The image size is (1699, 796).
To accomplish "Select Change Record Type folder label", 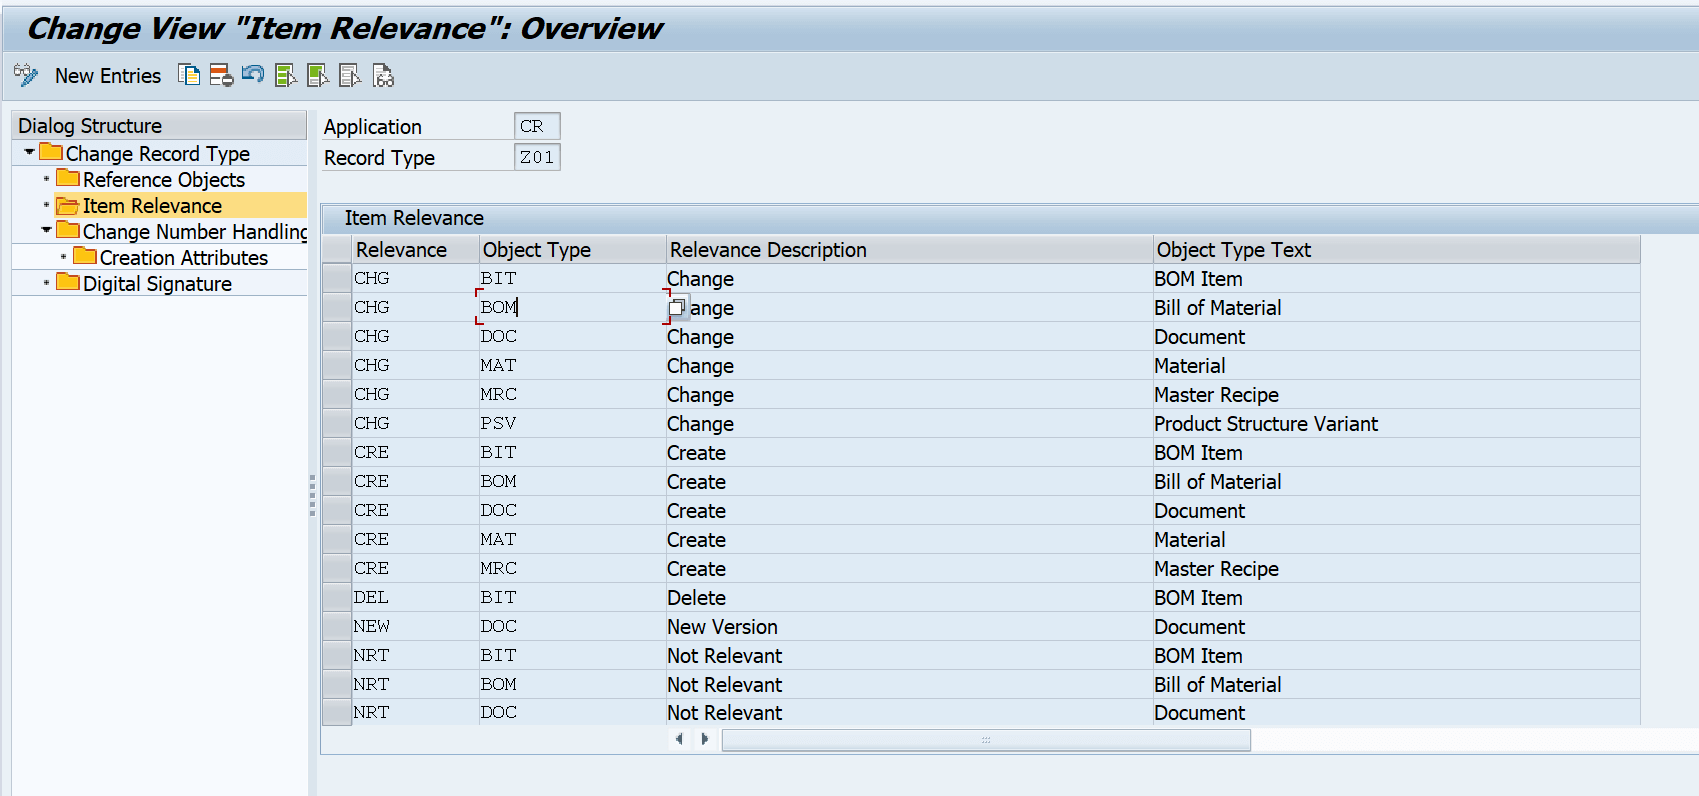I will tap(158, 154).
